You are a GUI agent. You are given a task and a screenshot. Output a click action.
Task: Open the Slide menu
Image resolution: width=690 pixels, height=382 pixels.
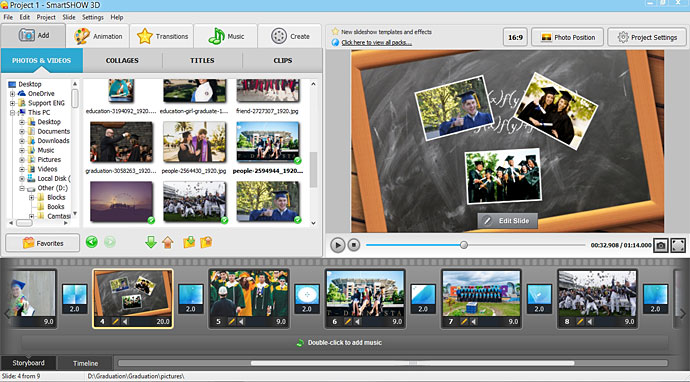[x=69, y=17]
